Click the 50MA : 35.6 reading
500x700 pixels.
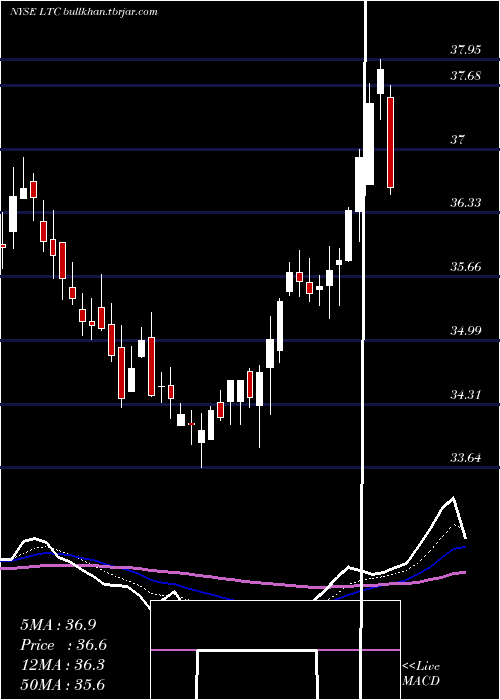[62, 684]
